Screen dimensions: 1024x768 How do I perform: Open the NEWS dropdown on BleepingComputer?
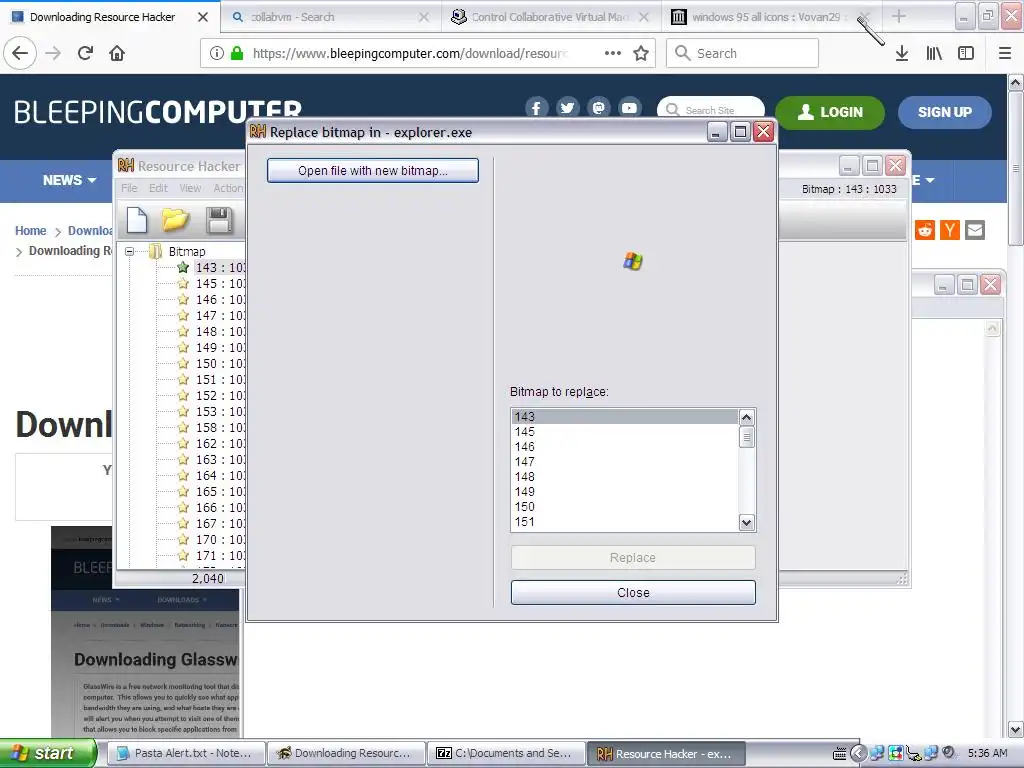69,180
